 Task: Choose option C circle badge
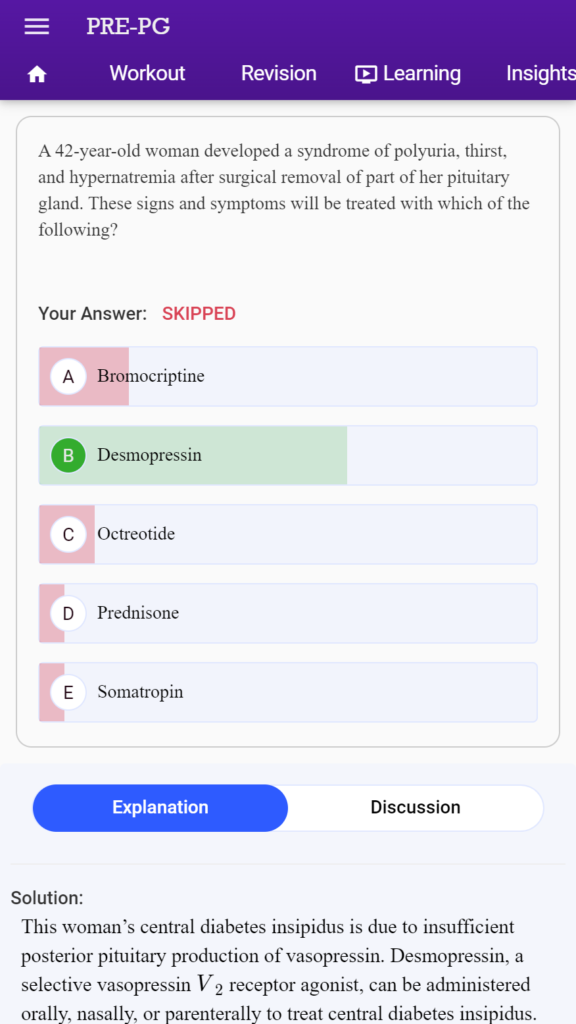68,534
